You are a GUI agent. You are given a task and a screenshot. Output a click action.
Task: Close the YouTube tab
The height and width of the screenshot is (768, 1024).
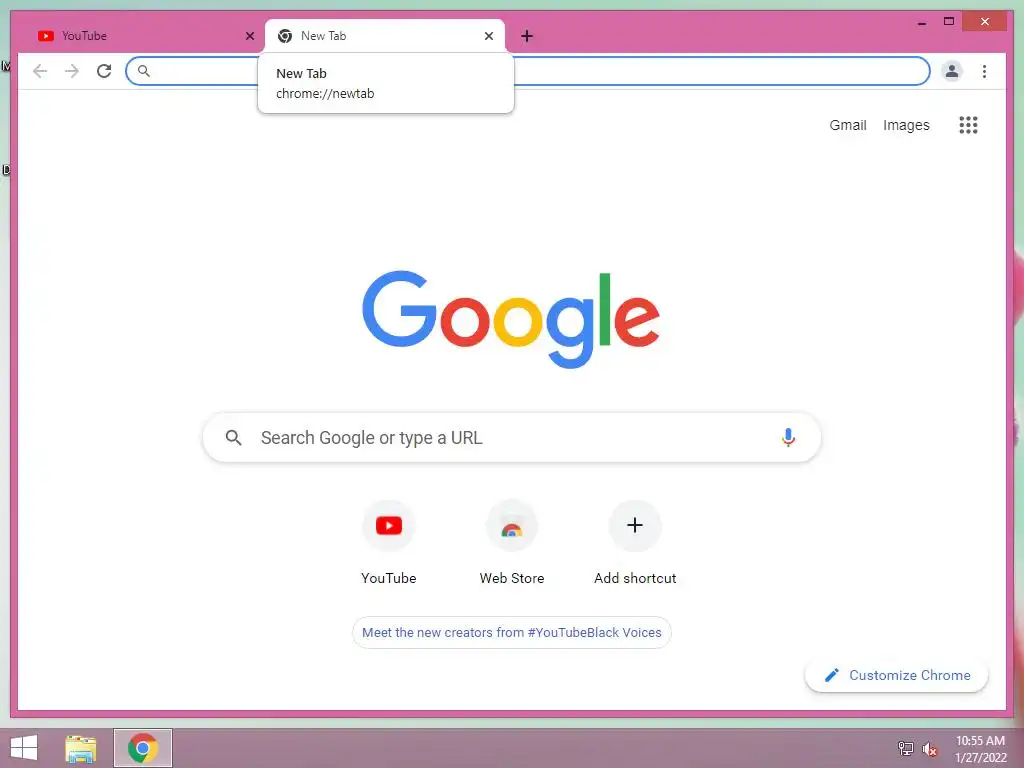click(249, 36)
